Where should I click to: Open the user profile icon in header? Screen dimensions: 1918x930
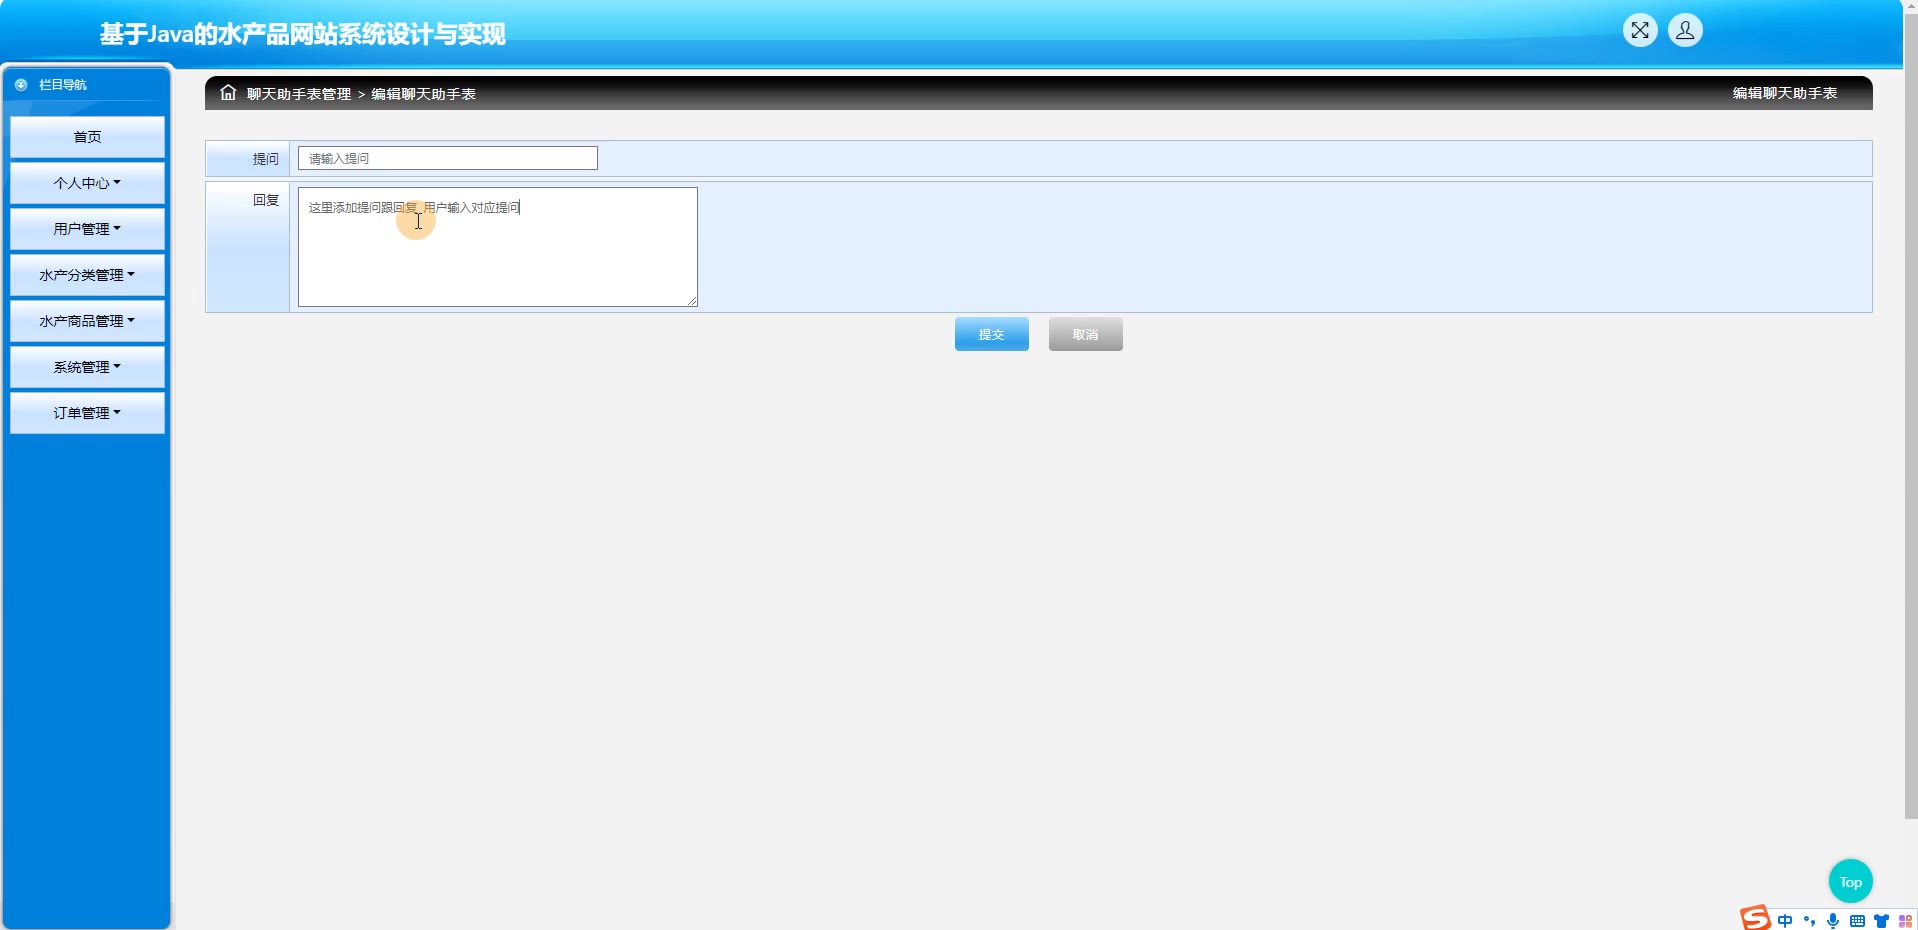pos(1685,31)
